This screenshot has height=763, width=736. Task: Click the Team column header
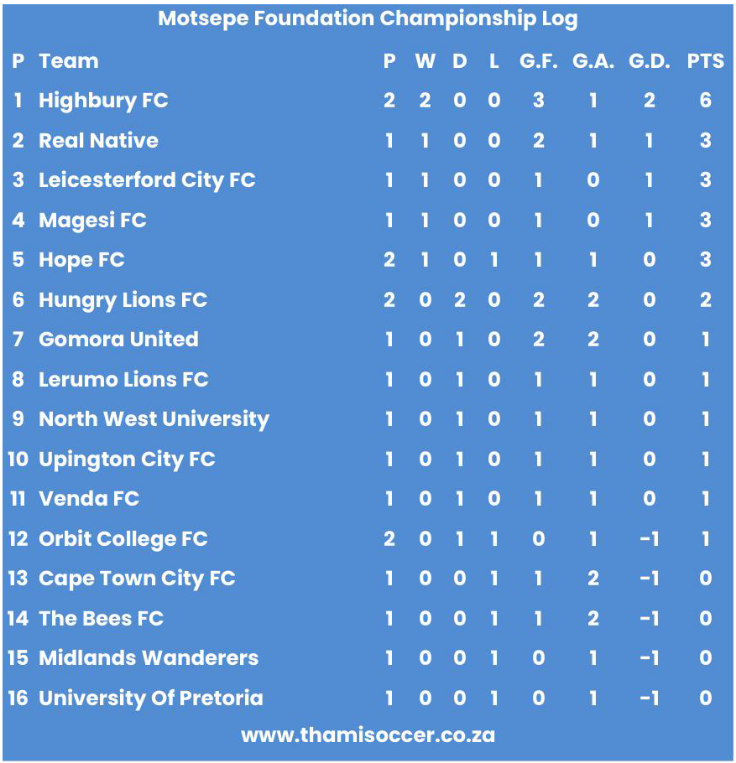69,61
